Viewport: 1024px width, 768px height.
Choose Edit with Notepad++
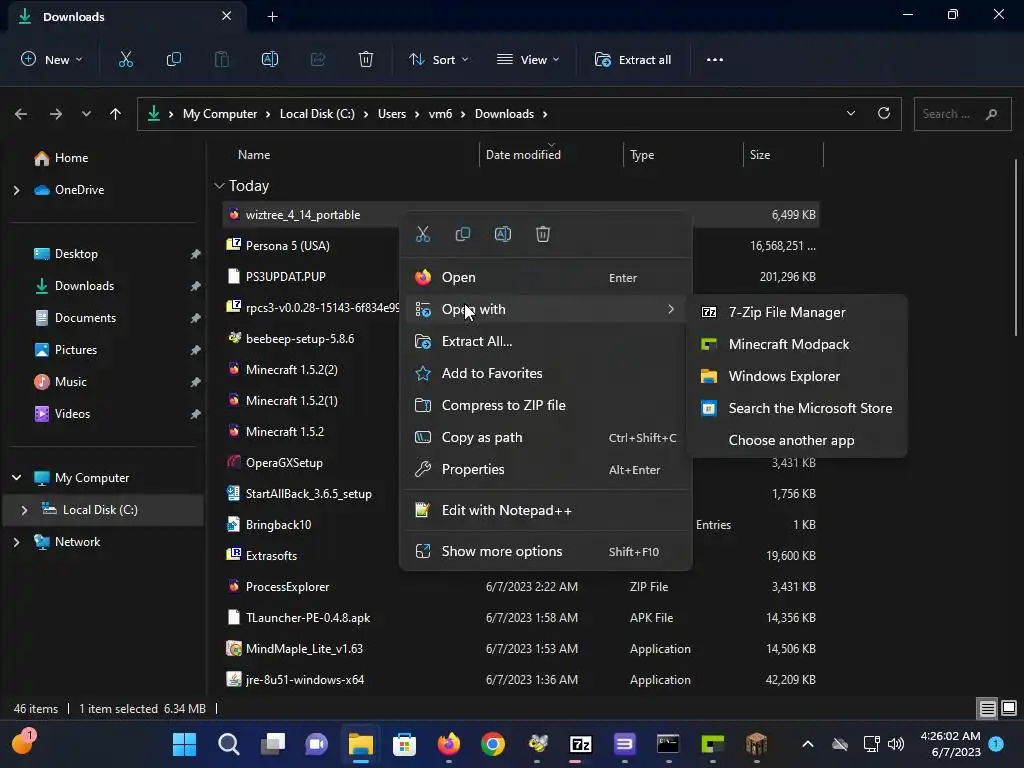point(547,510)
